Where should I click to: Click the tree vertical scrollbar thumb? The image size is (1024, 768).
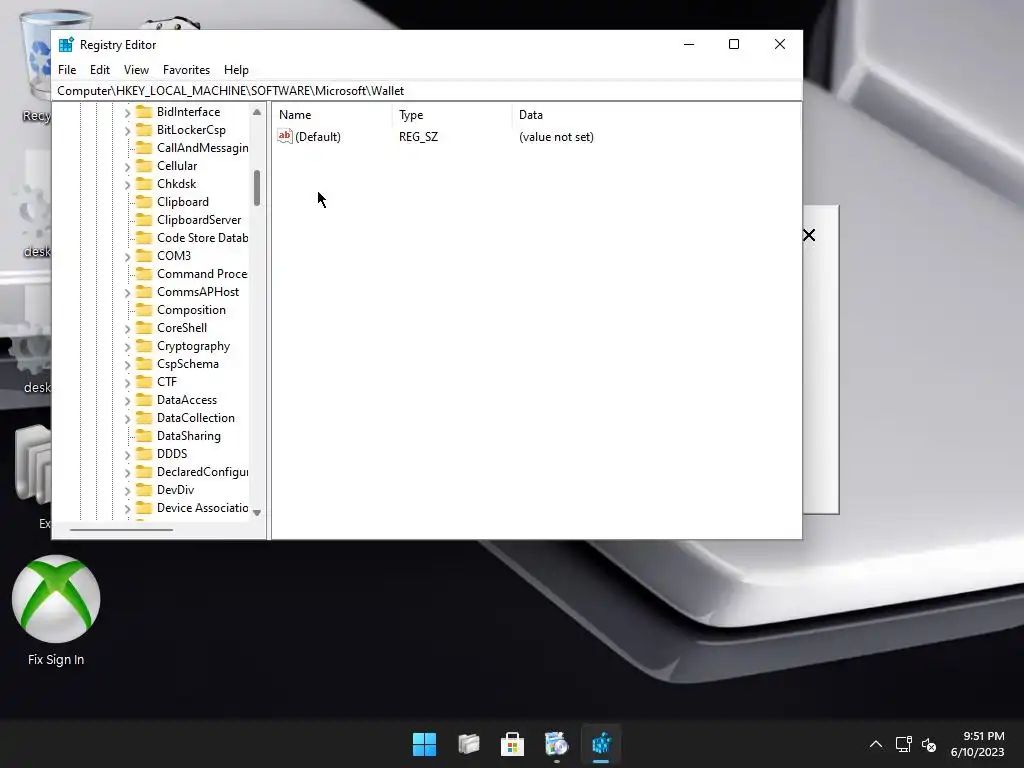pyautogui.click(x=257, y=188)
